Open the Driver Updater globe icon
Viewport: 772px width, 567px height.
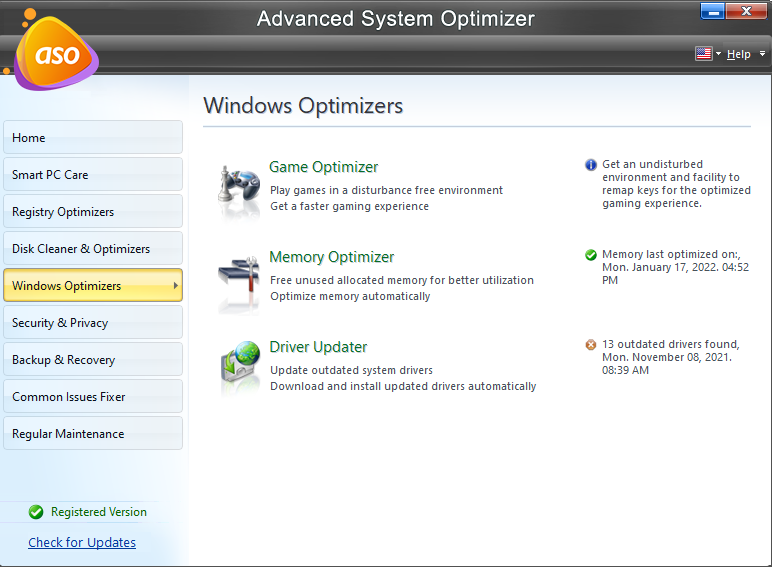point(240,363)
